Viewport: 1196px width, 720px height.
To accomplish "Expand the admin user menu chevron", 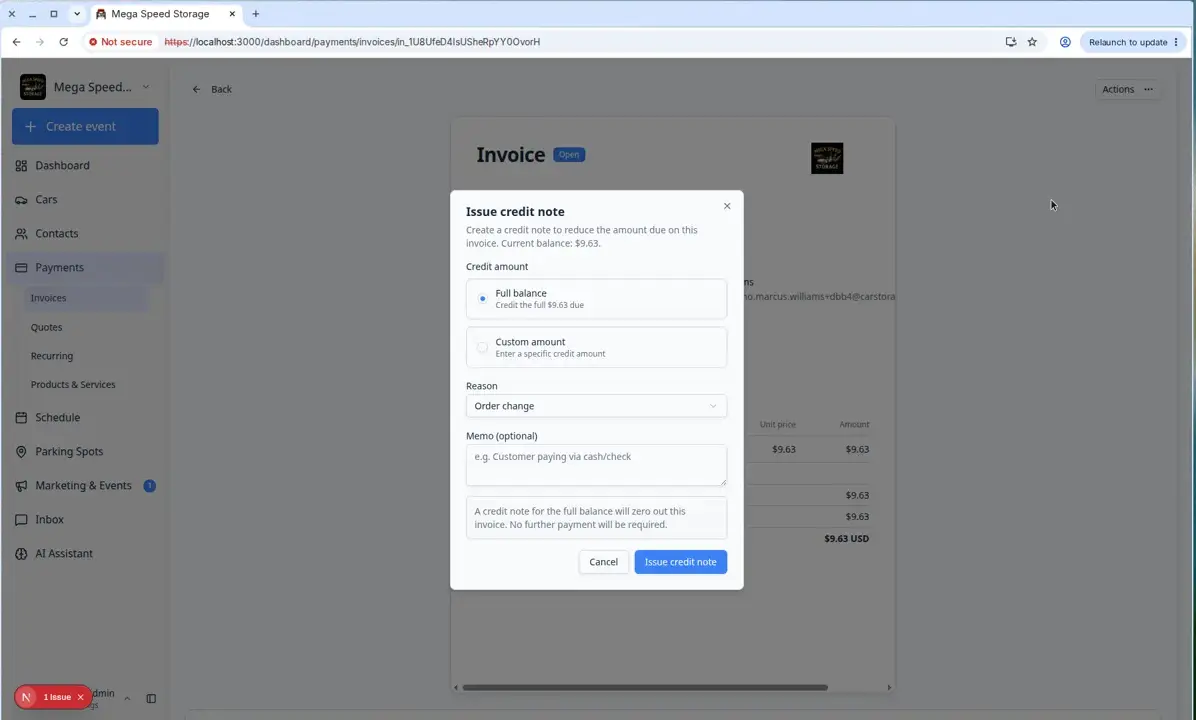I will tap(127, 699).
